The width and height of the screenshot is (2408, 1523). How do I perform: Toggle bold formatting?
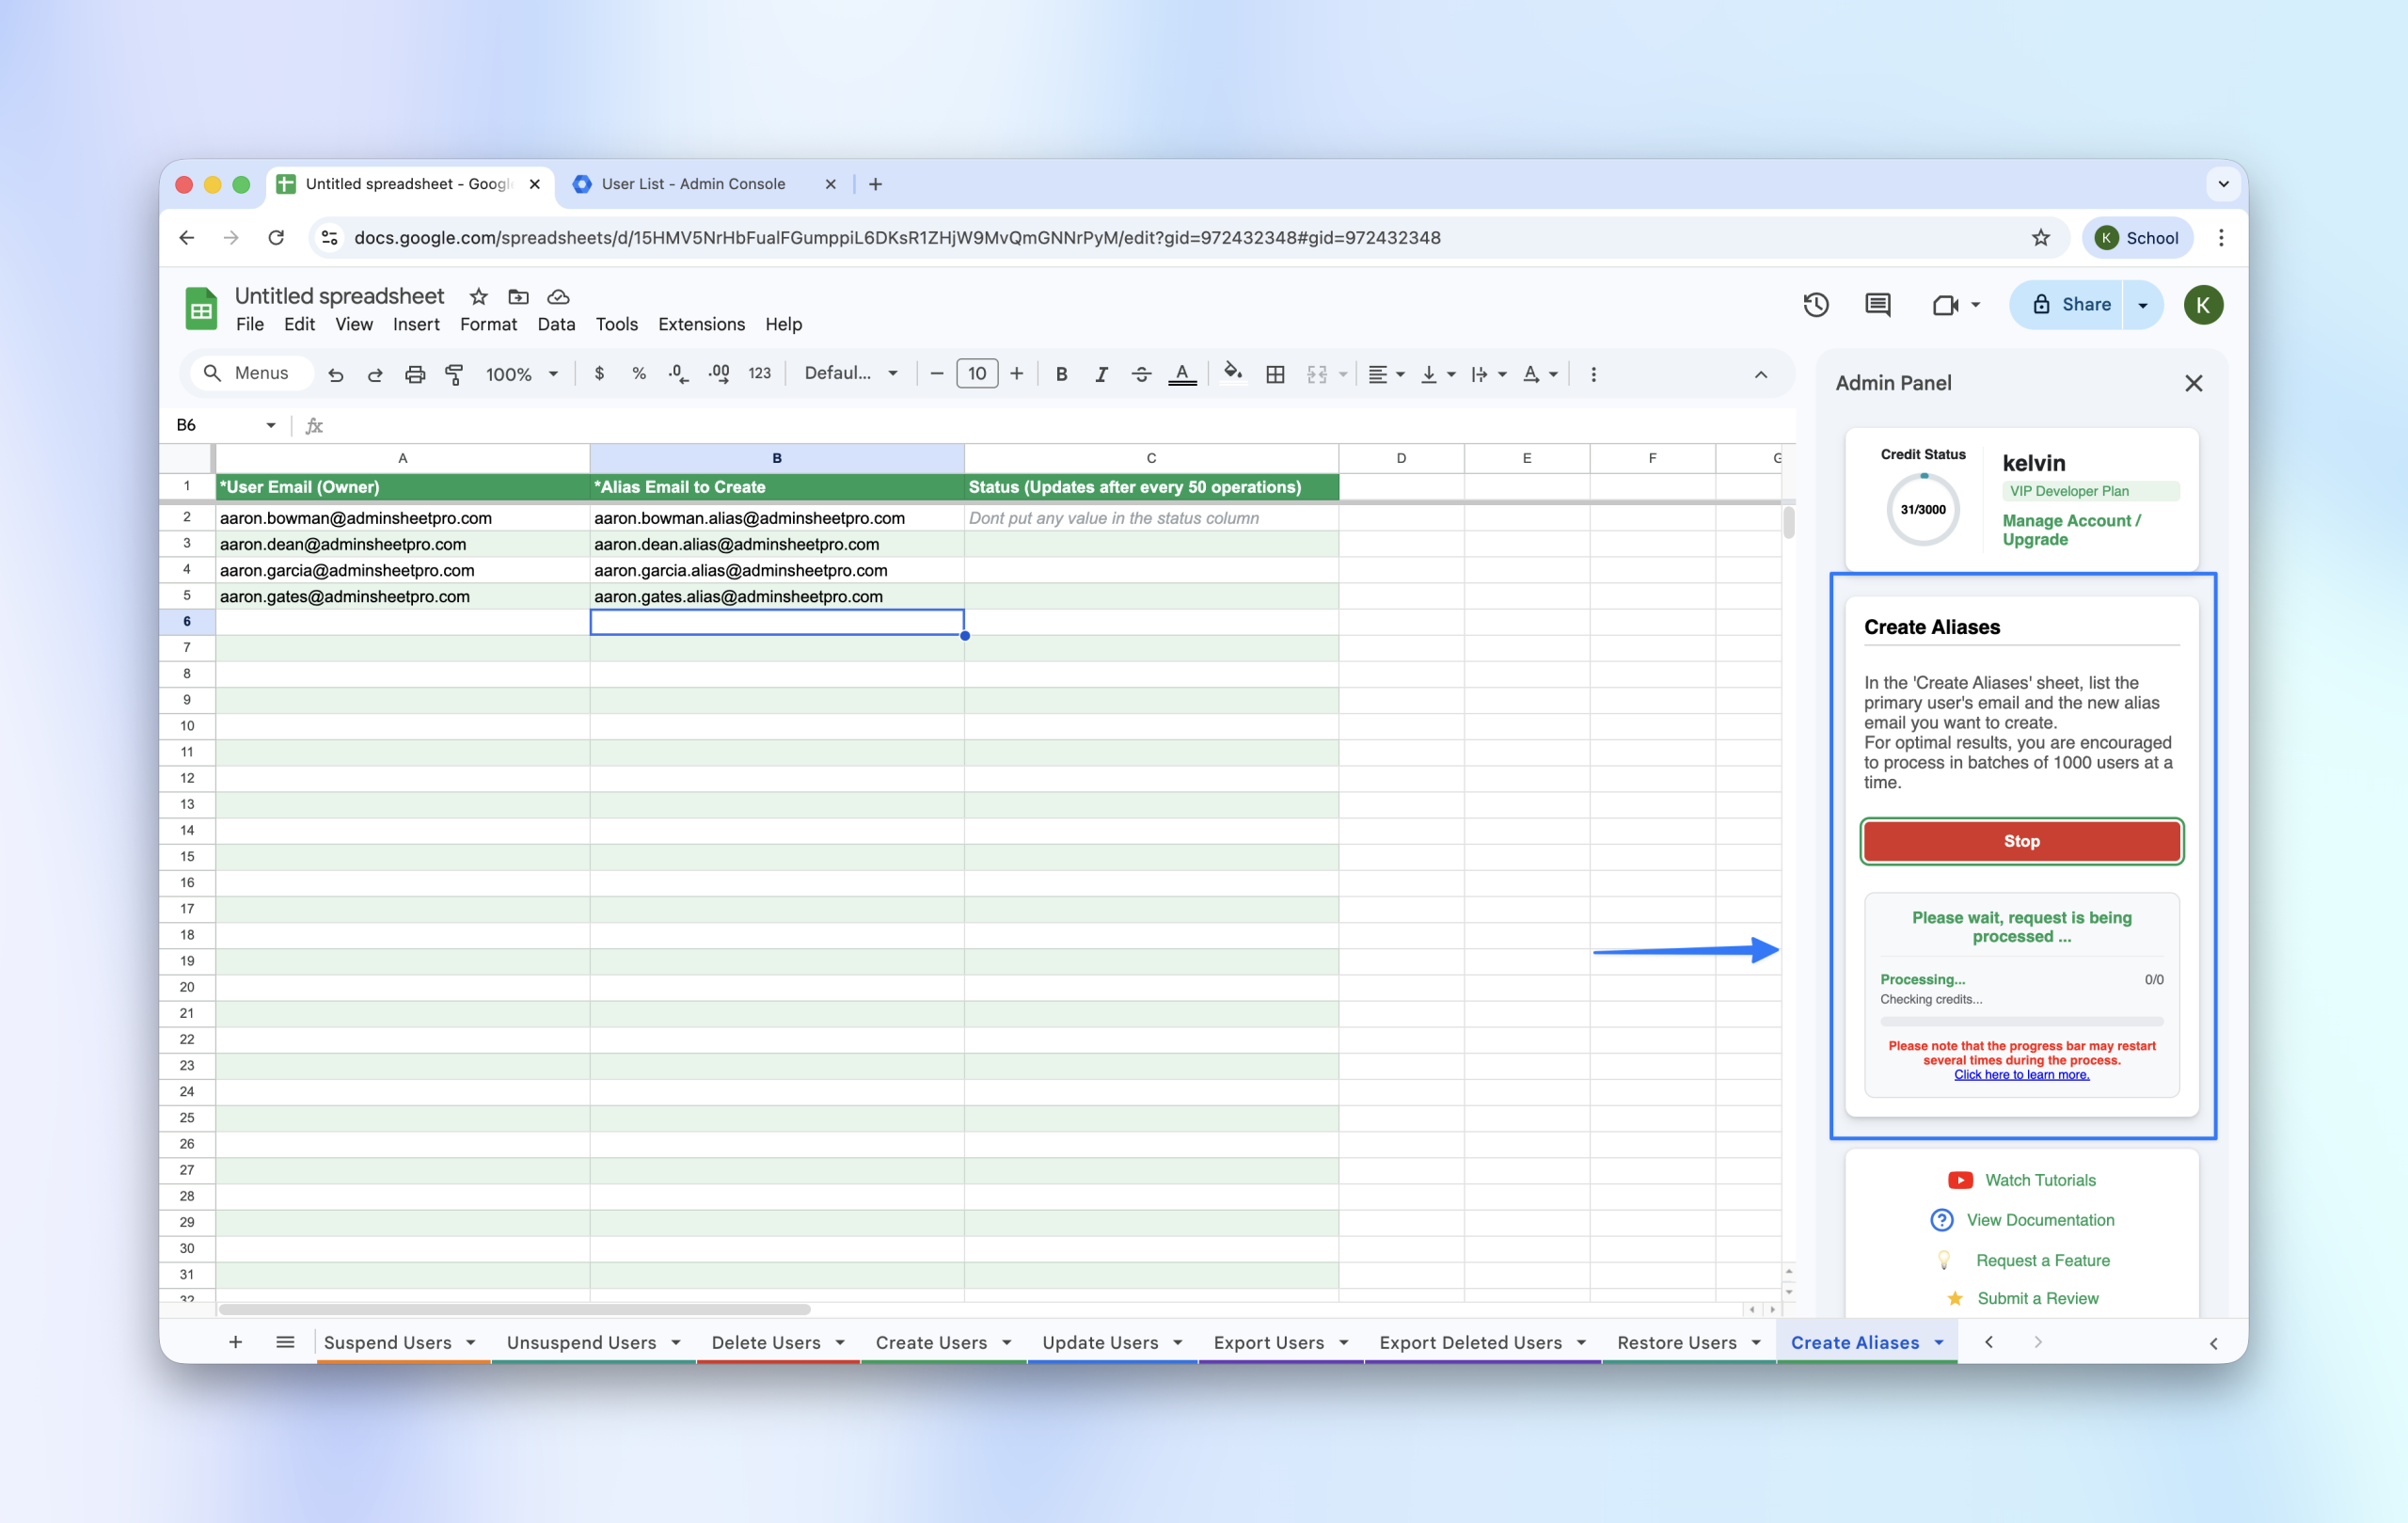click(1061, 374)
